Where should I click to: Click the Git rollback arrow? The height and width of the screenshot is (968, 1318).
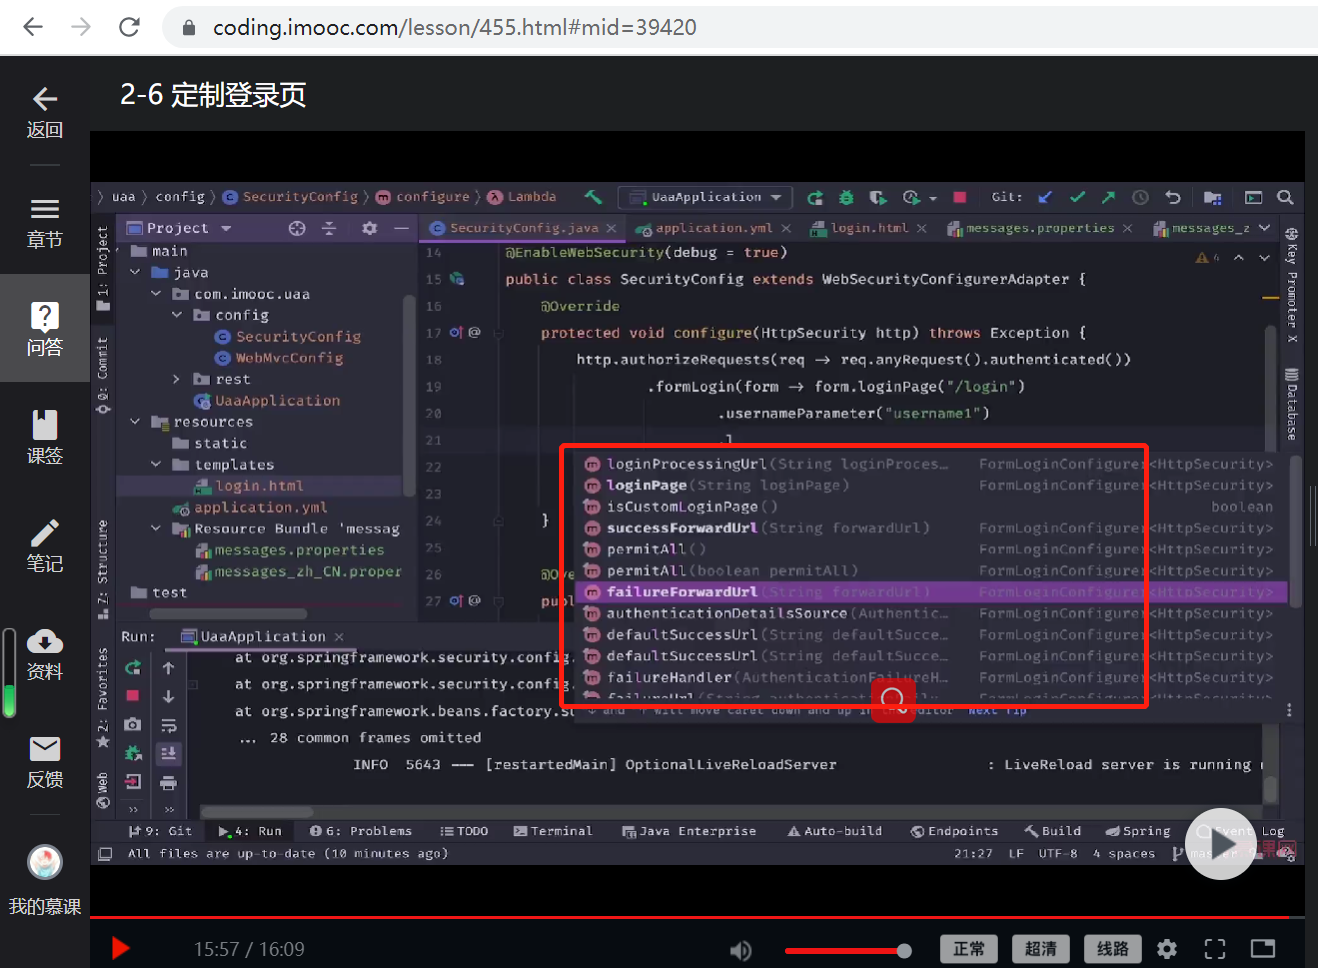pyautogui.click(x=1173, y=197)
